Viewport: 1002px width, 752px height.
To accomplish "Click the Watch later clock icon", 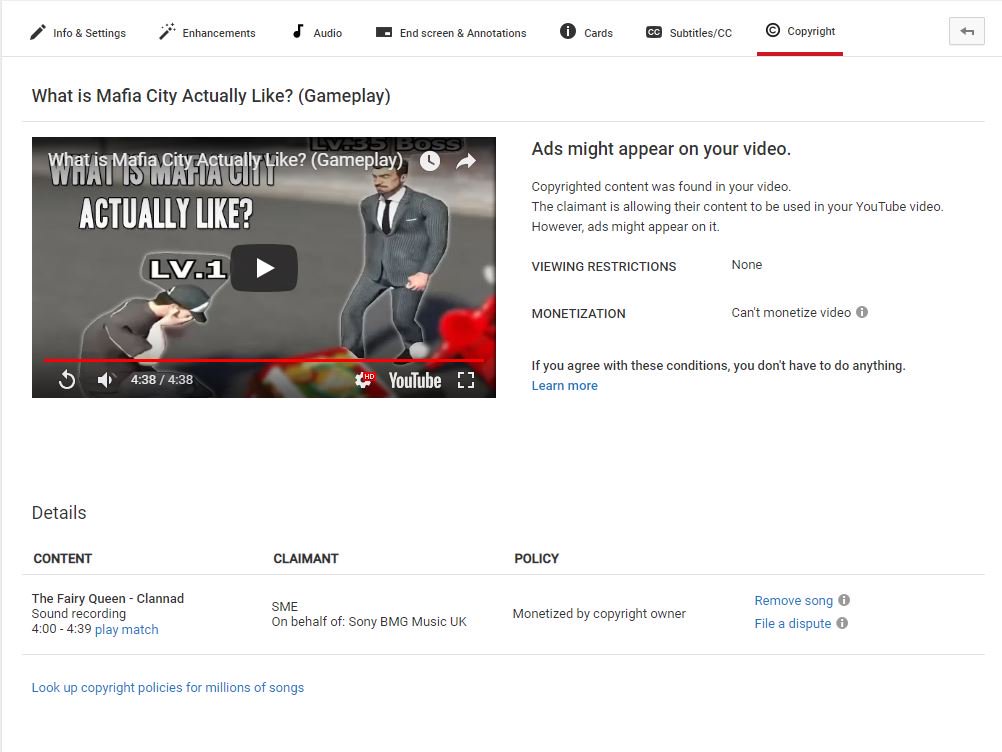I will pos(430,161).
